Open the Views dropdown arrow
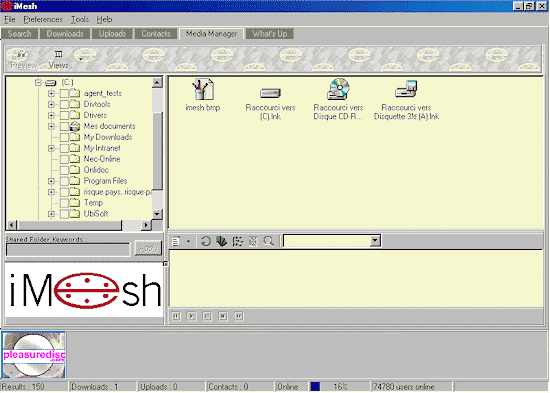The width and height of the screenshot is (550, 393). (80, 59)
